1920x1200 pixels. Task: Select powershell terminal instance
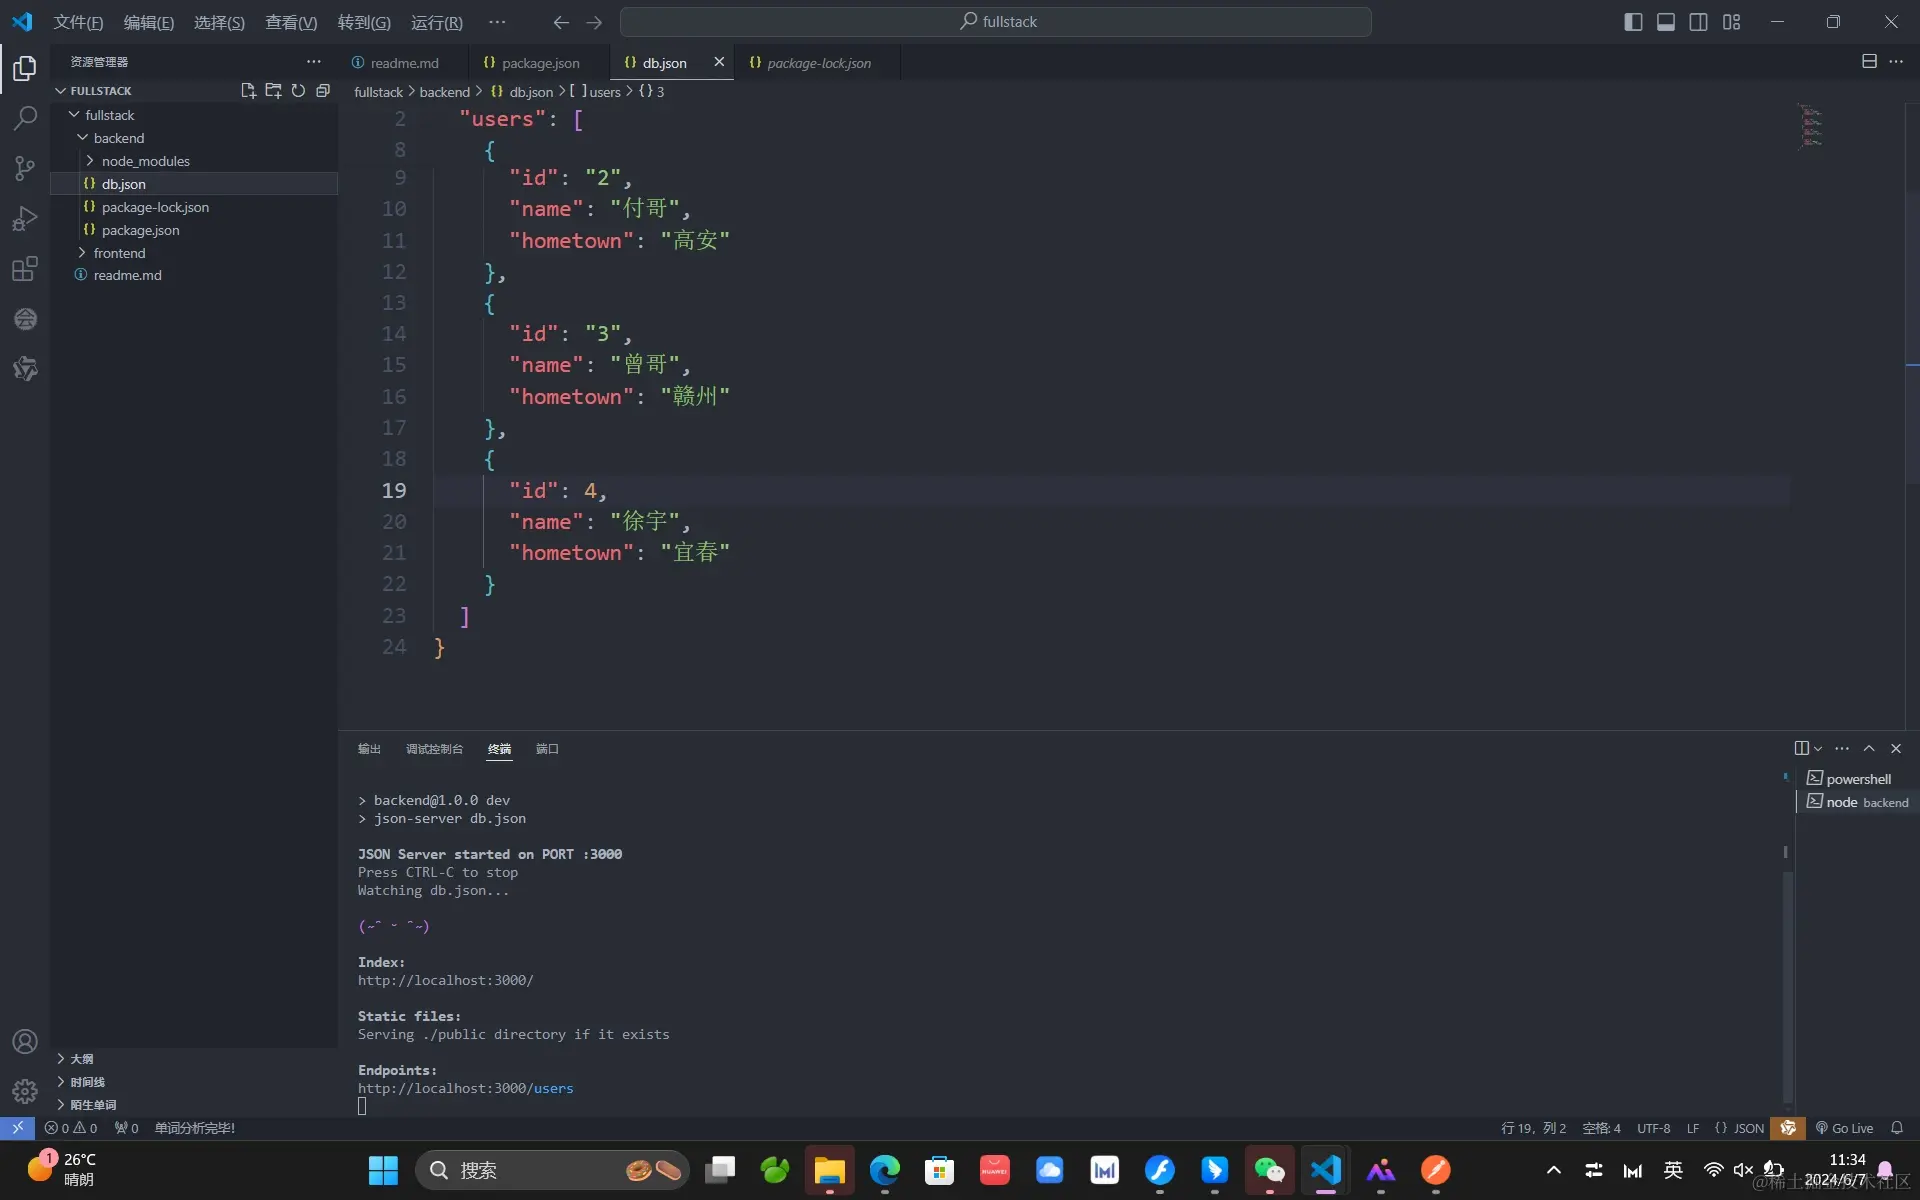coord(1858,779)
